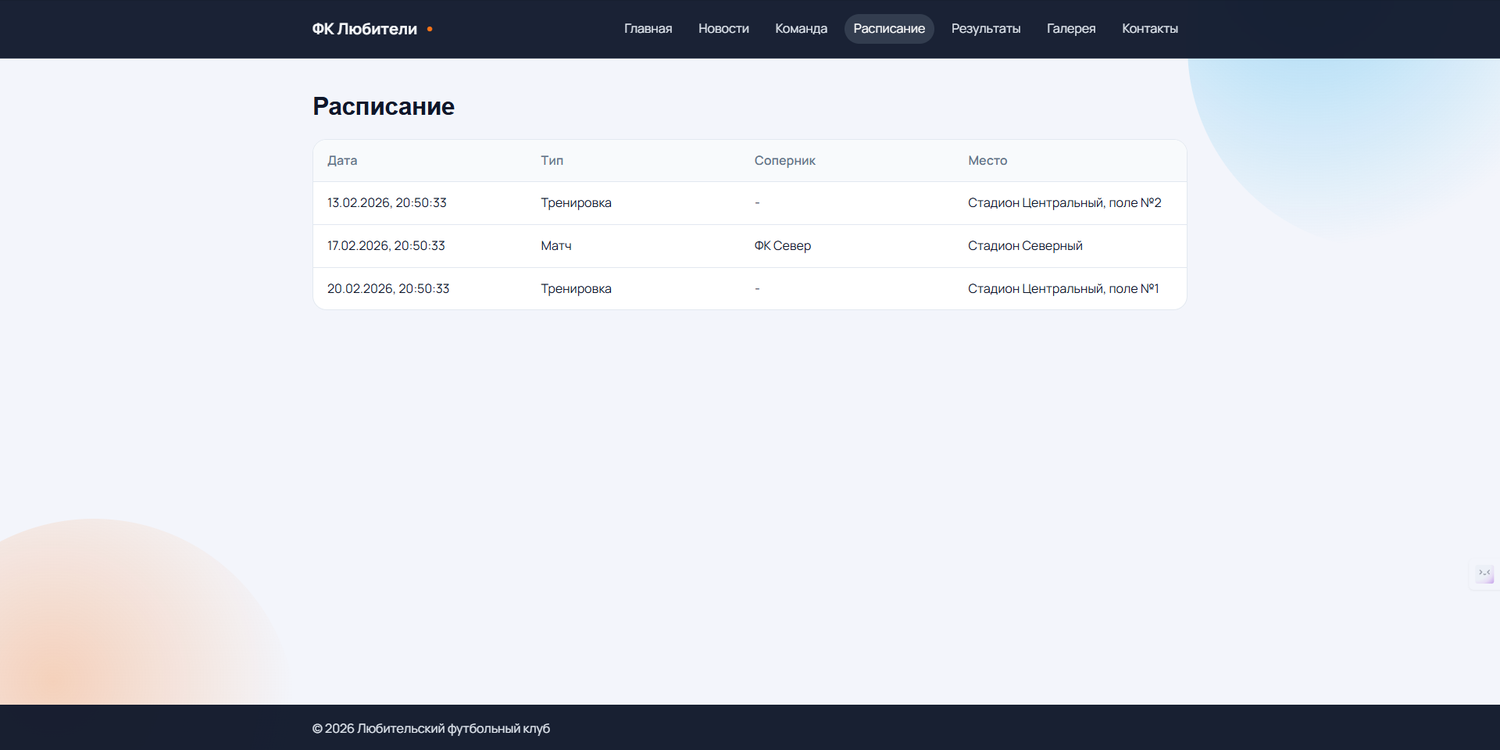The image size is (1500, 750).
Task: Click the floating widget icon at right edge
Action: 1485,574
